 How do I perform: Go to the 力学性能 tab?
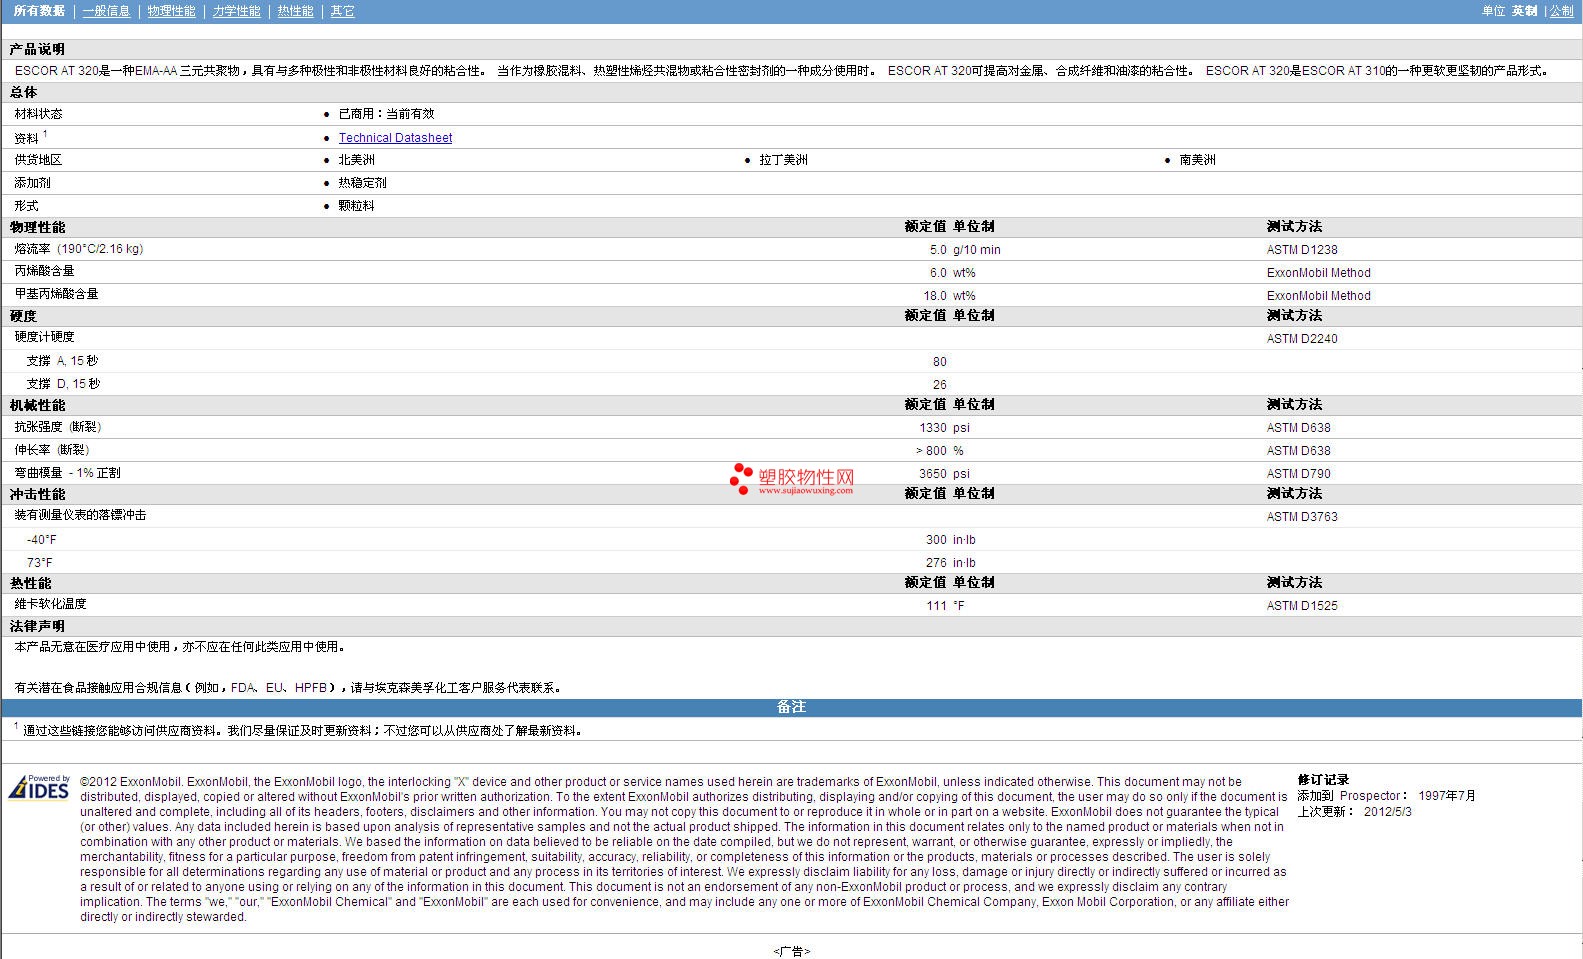click(236, 11)
